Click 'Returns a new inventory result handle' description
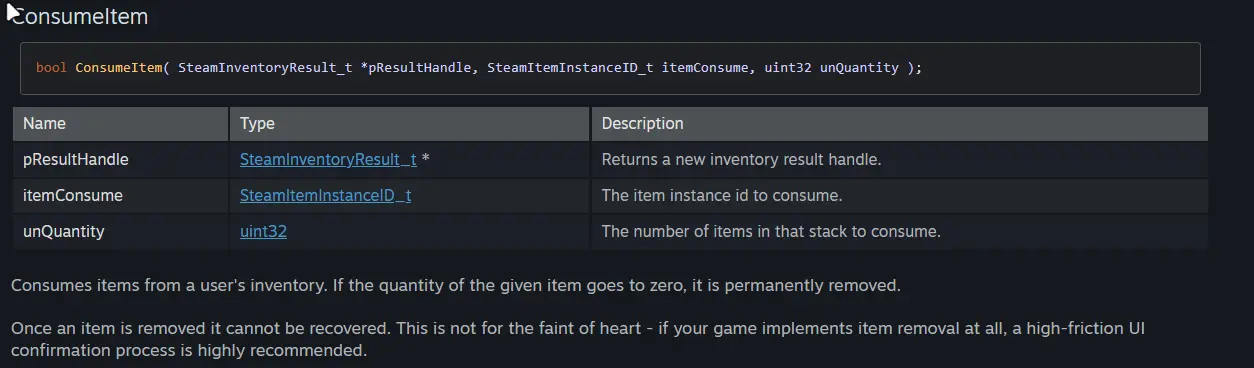 click(741, 159)
